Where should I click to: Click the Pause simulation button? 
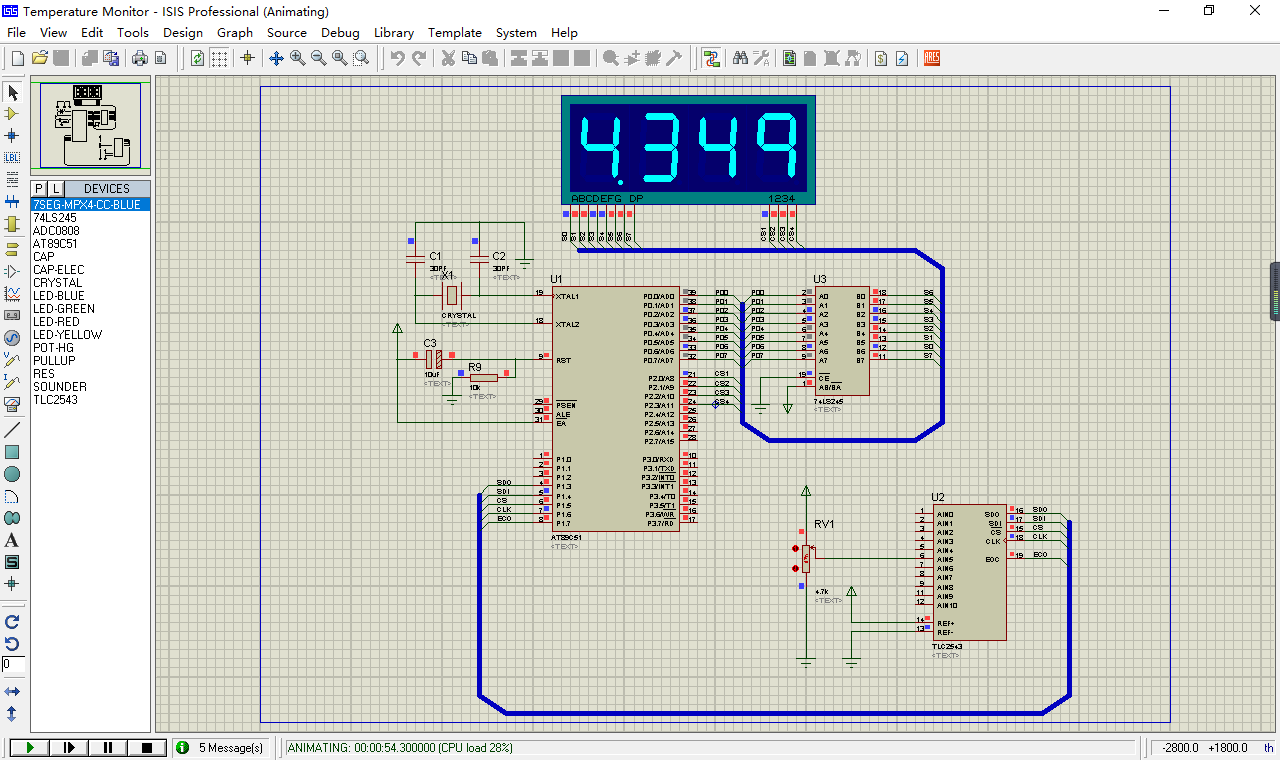(108, 747)
